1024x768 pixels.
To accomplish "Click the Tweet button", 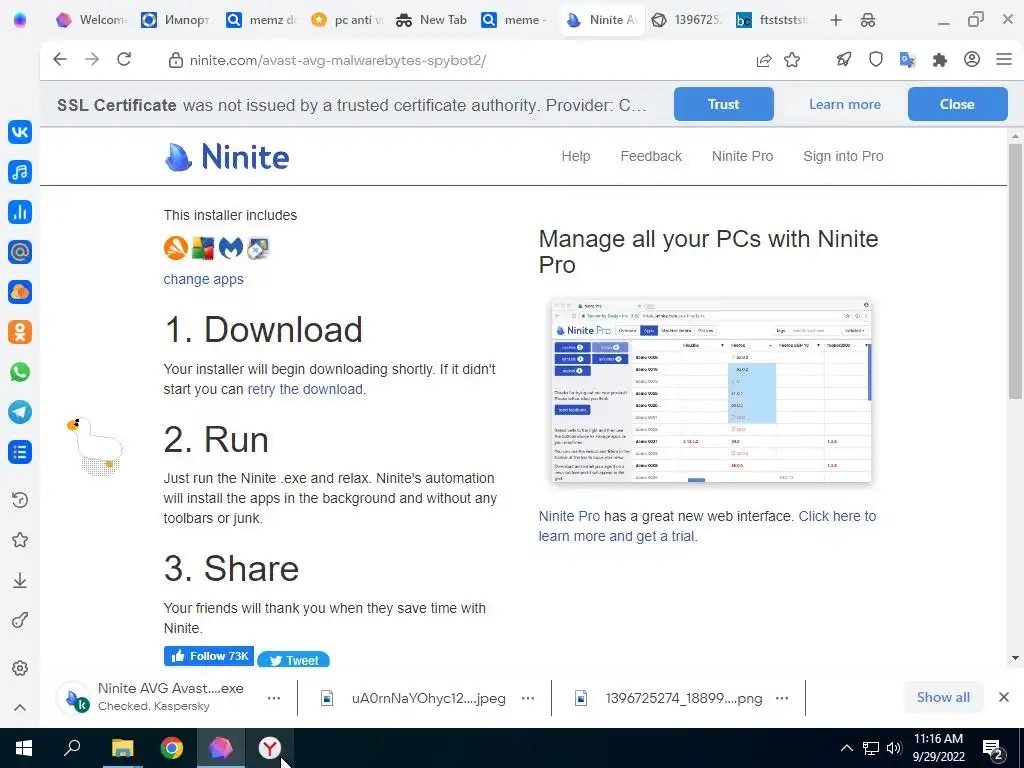I will click(x=293, y=660).
